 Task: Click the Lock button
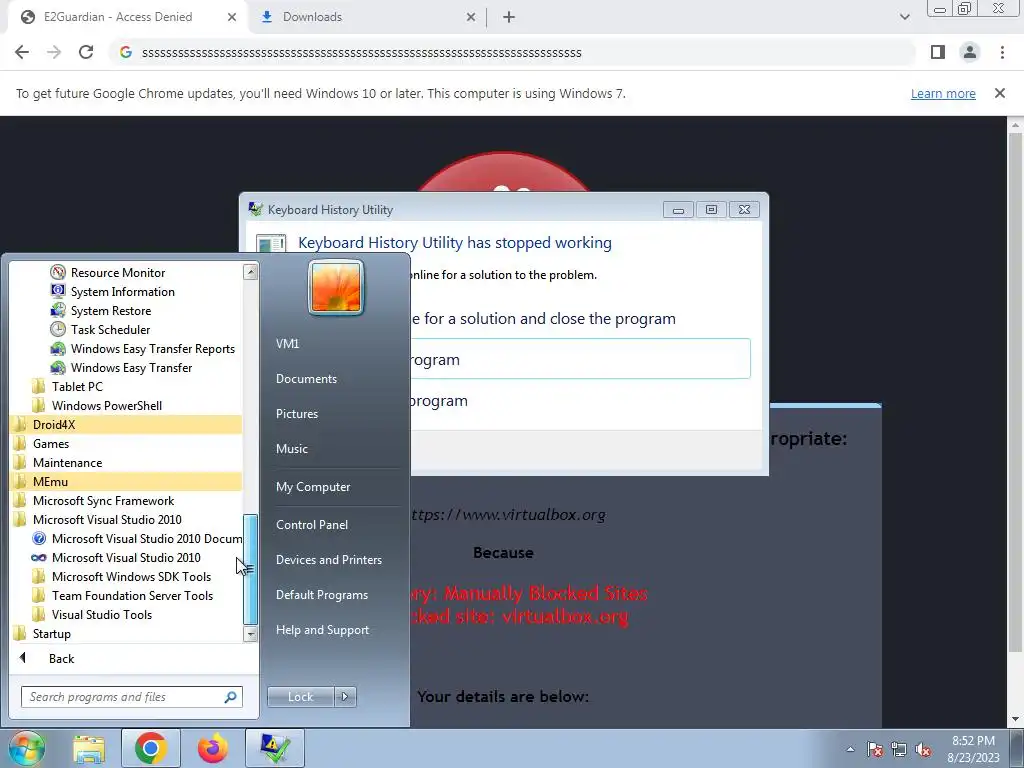tap(300, 697)
